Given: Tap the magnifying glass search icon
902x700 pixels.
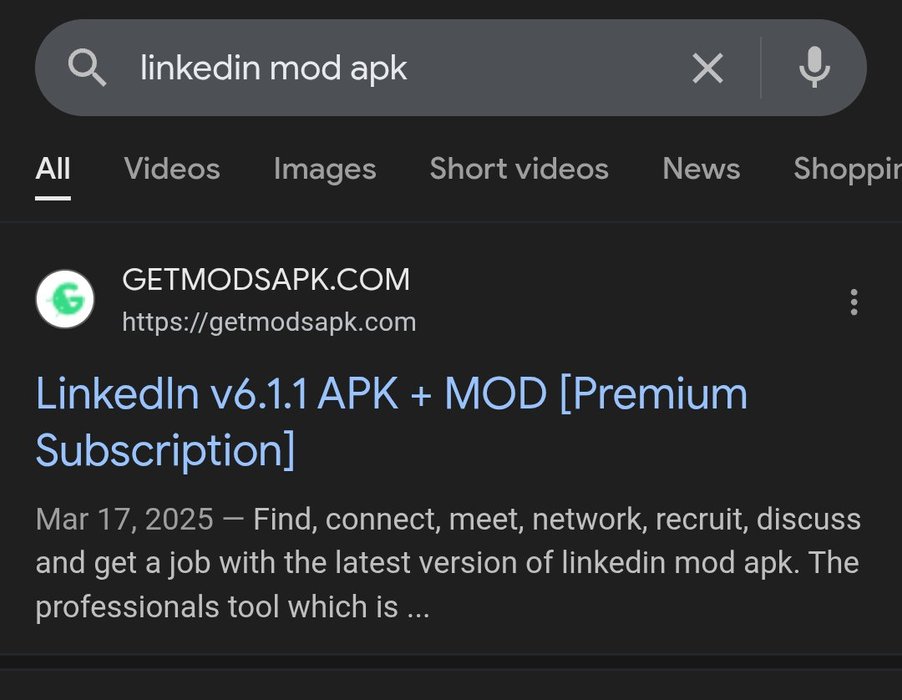Looking at the screenshot, I should click(x=87, y=67).
